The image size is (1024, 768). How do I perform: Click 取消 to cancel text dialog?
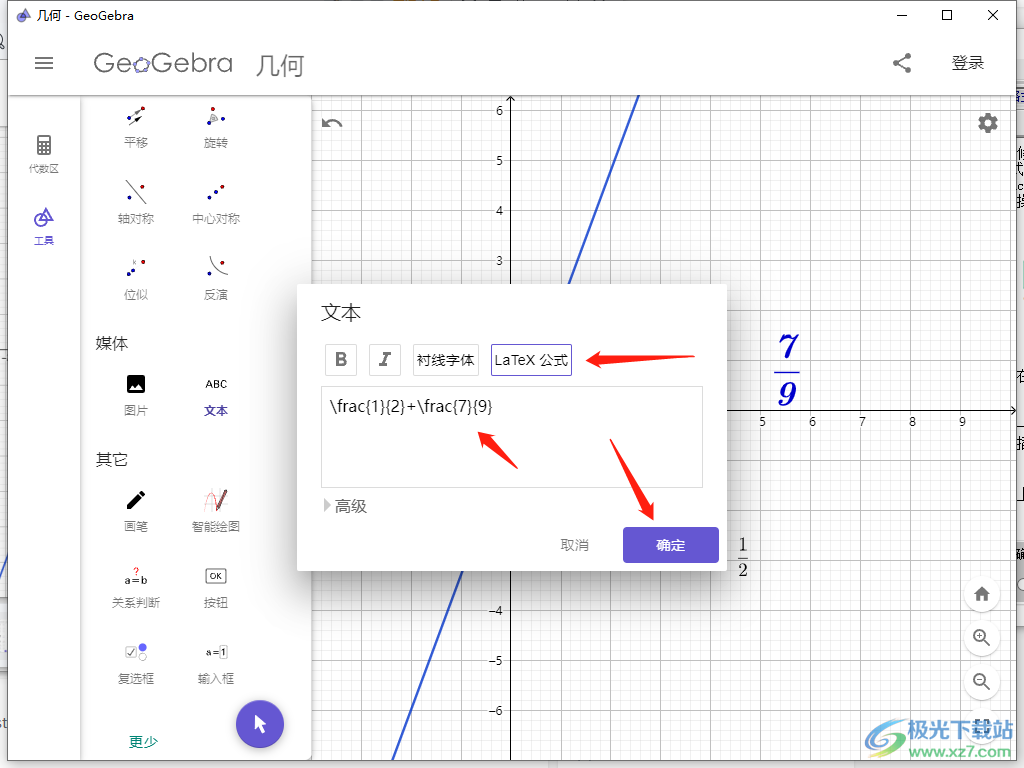pos(575,545)
